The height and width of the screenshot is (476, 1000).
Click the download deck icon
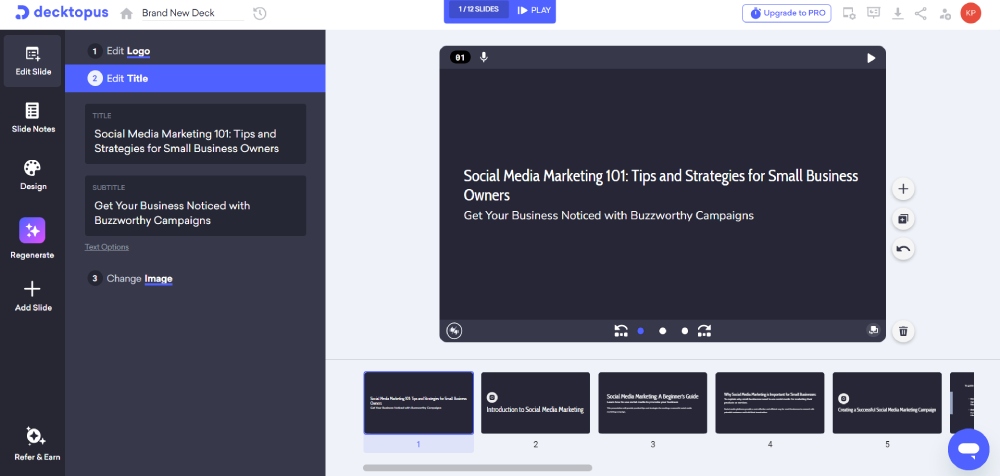897,13
